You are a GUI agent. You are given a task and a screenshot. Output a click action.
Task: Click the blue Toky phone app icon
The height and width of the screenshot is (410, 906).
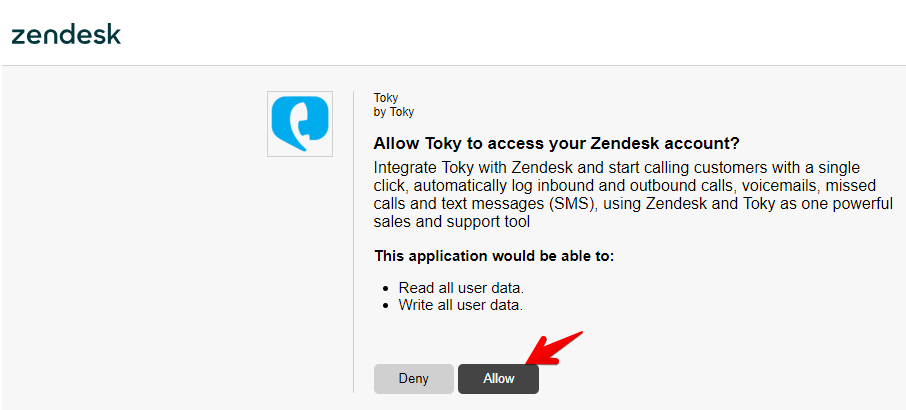[300, 124]
